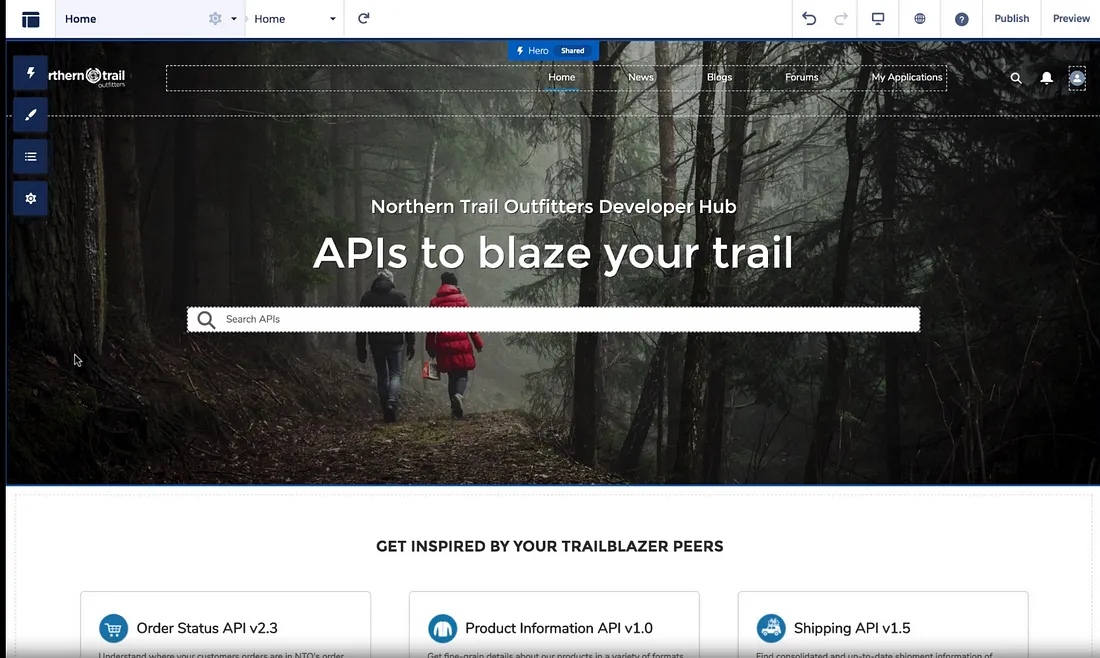Image resolution: width=1100 pixels, height=658 pixels.
Task: Expand the Home page selector dropdown arrow
Action: [234, 19]
